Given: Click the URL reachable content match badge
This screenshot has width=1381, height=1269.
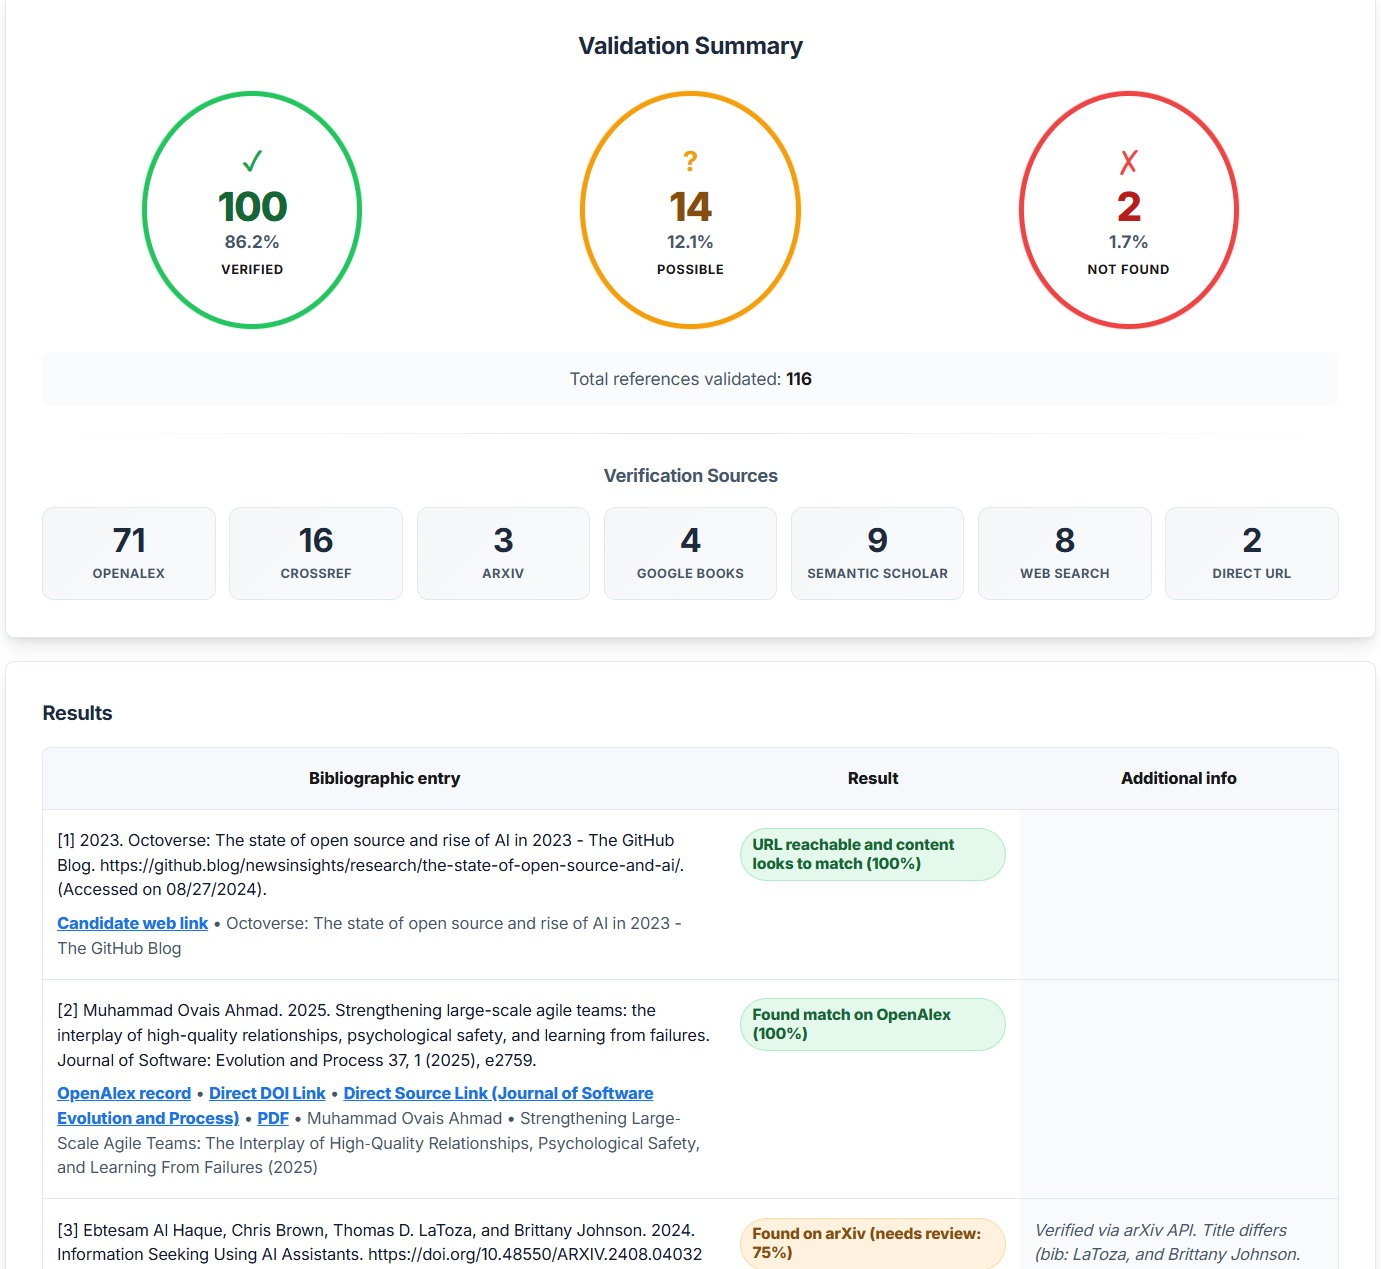Looking at the screenshot, I should pyautogui.click(x=872, y=854).
